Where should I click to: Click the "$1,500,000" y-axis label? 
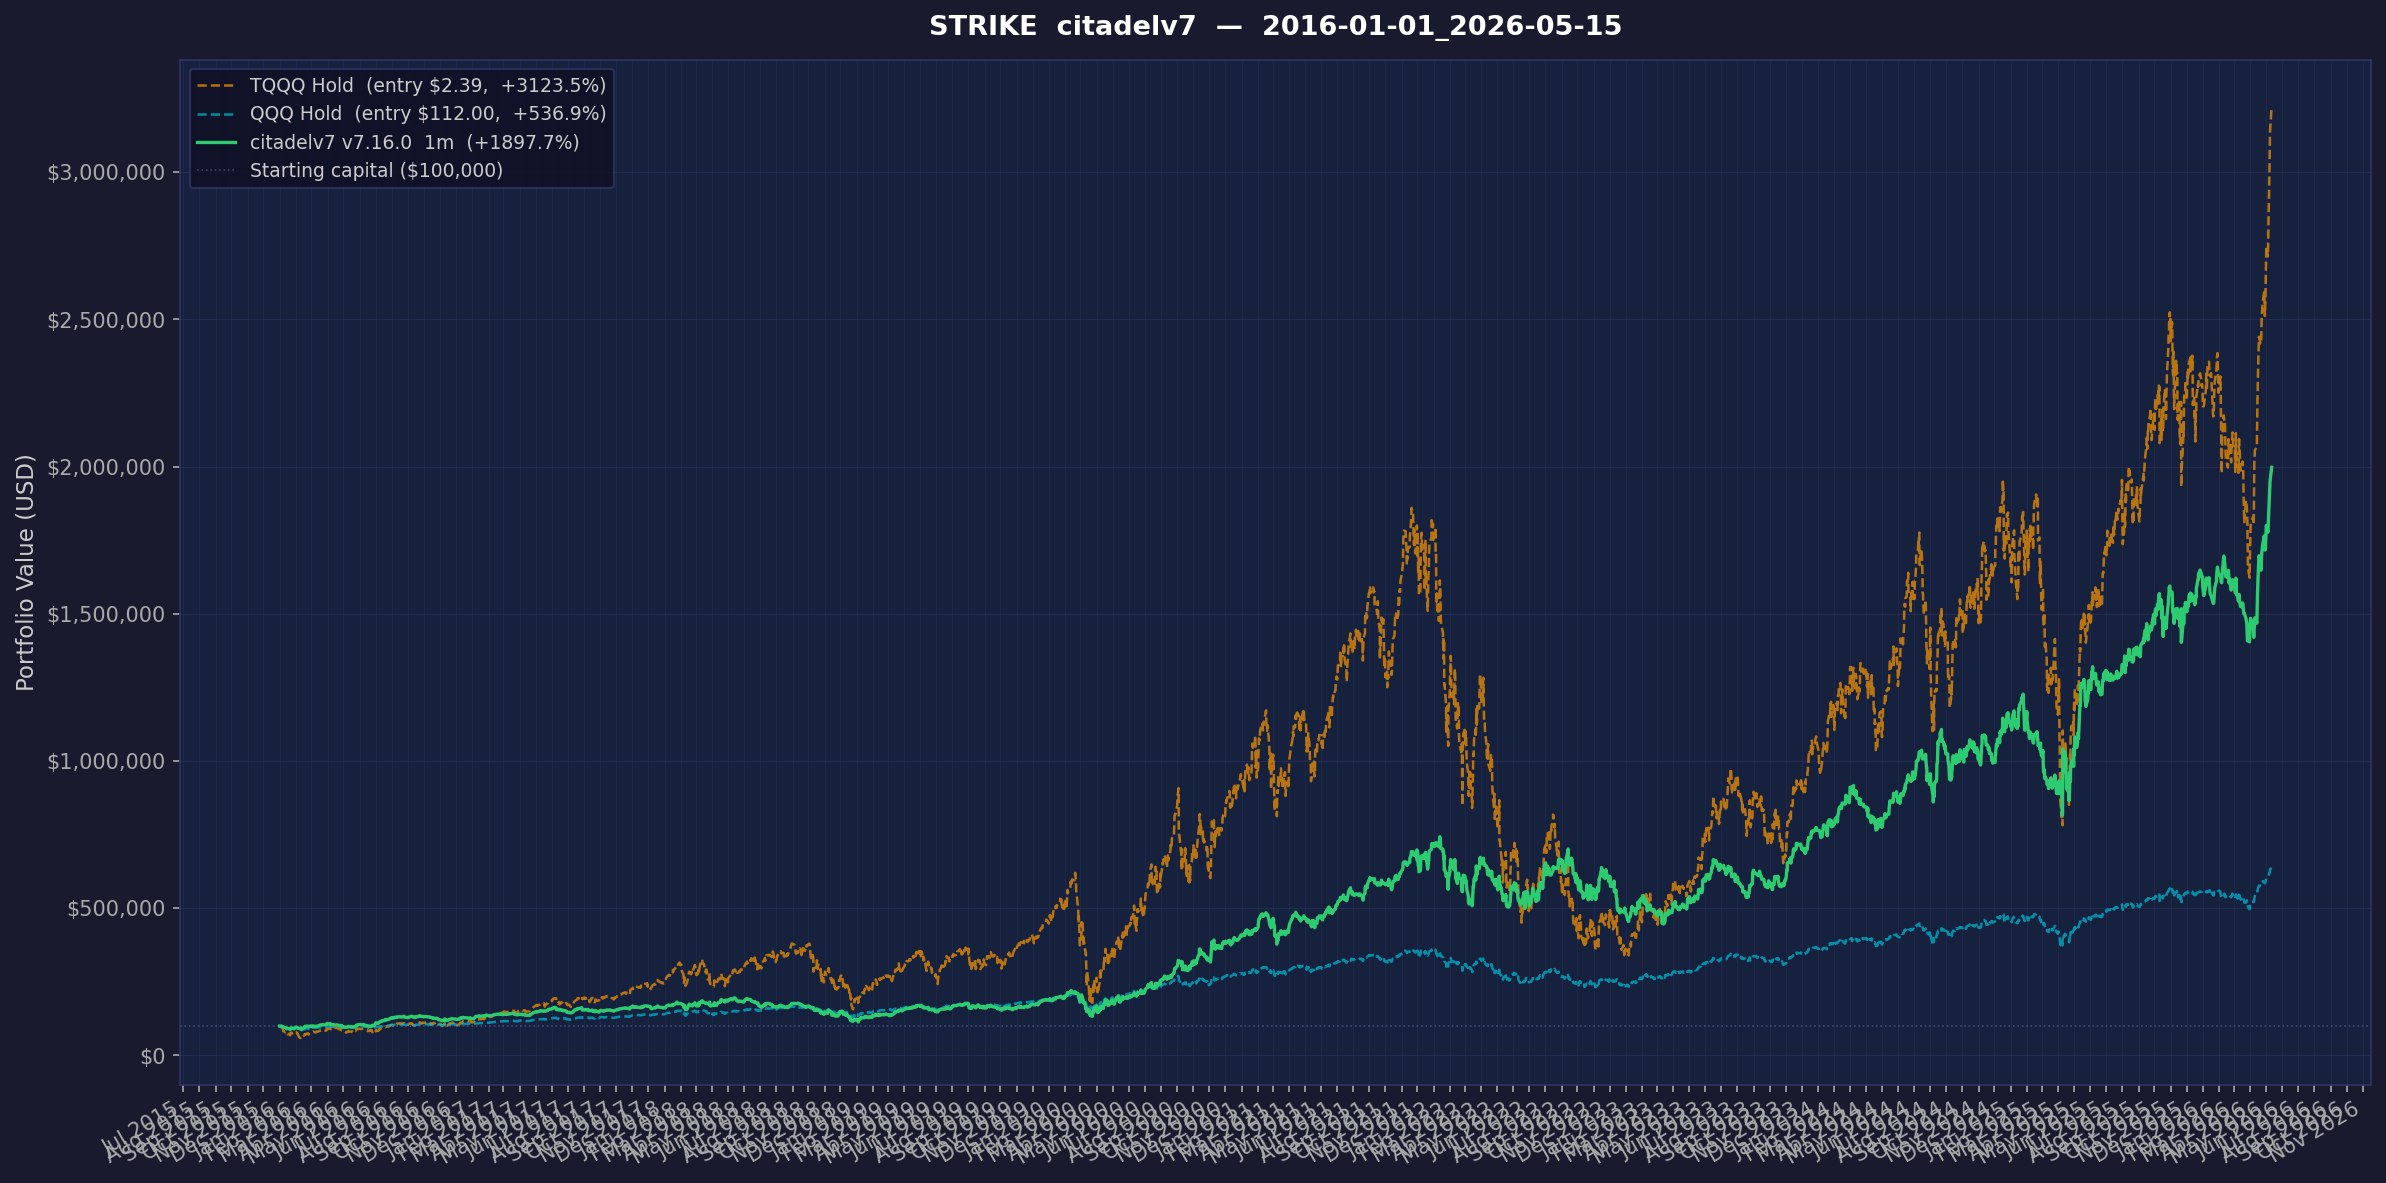pyautogui.click(x=106, y=614)
